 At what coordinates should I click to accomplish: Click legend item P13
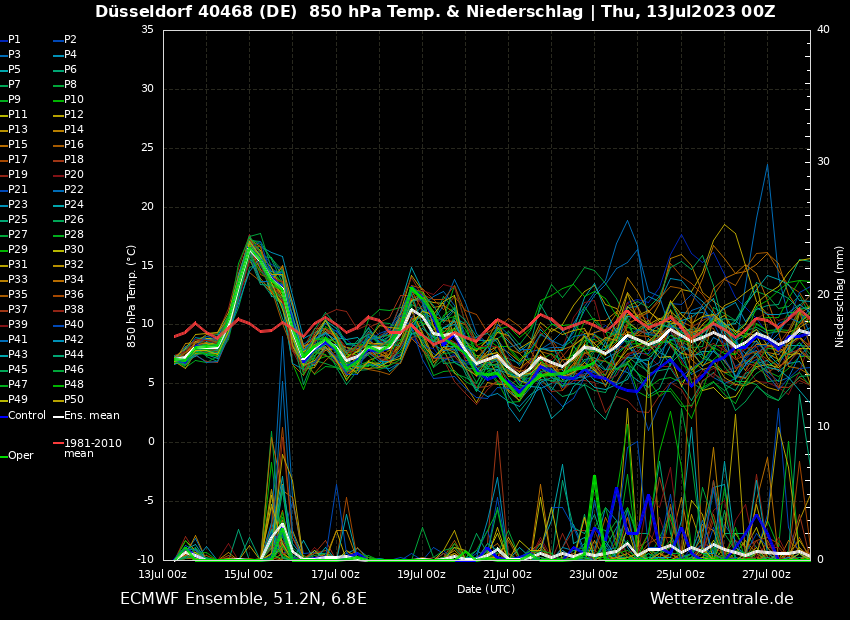point(18,130)
